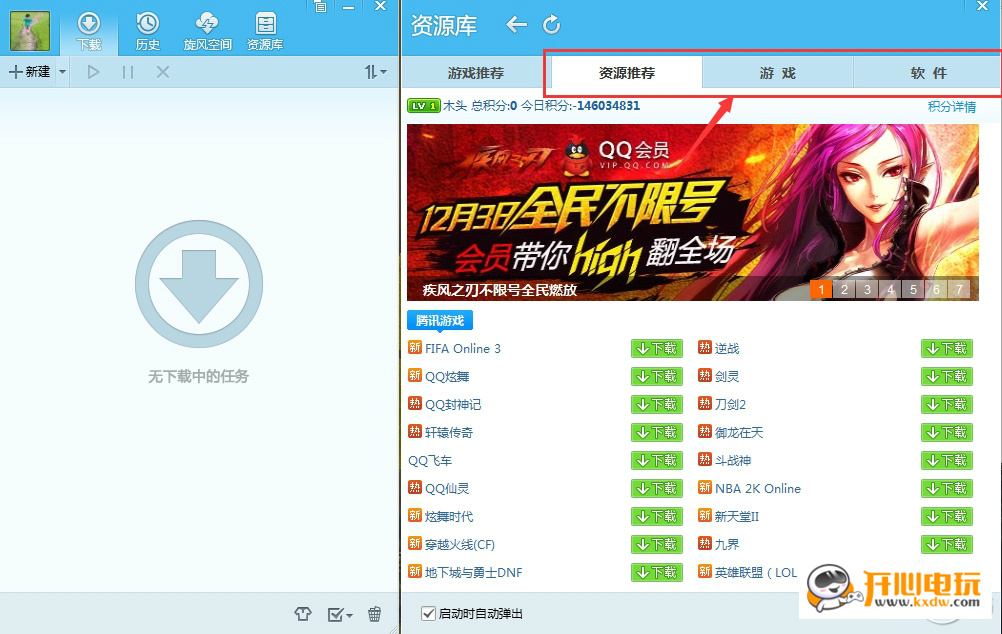This screenshot has height=634, width=1002.
Task: Click the back arrow in 资源库
Action: point(515,24)
